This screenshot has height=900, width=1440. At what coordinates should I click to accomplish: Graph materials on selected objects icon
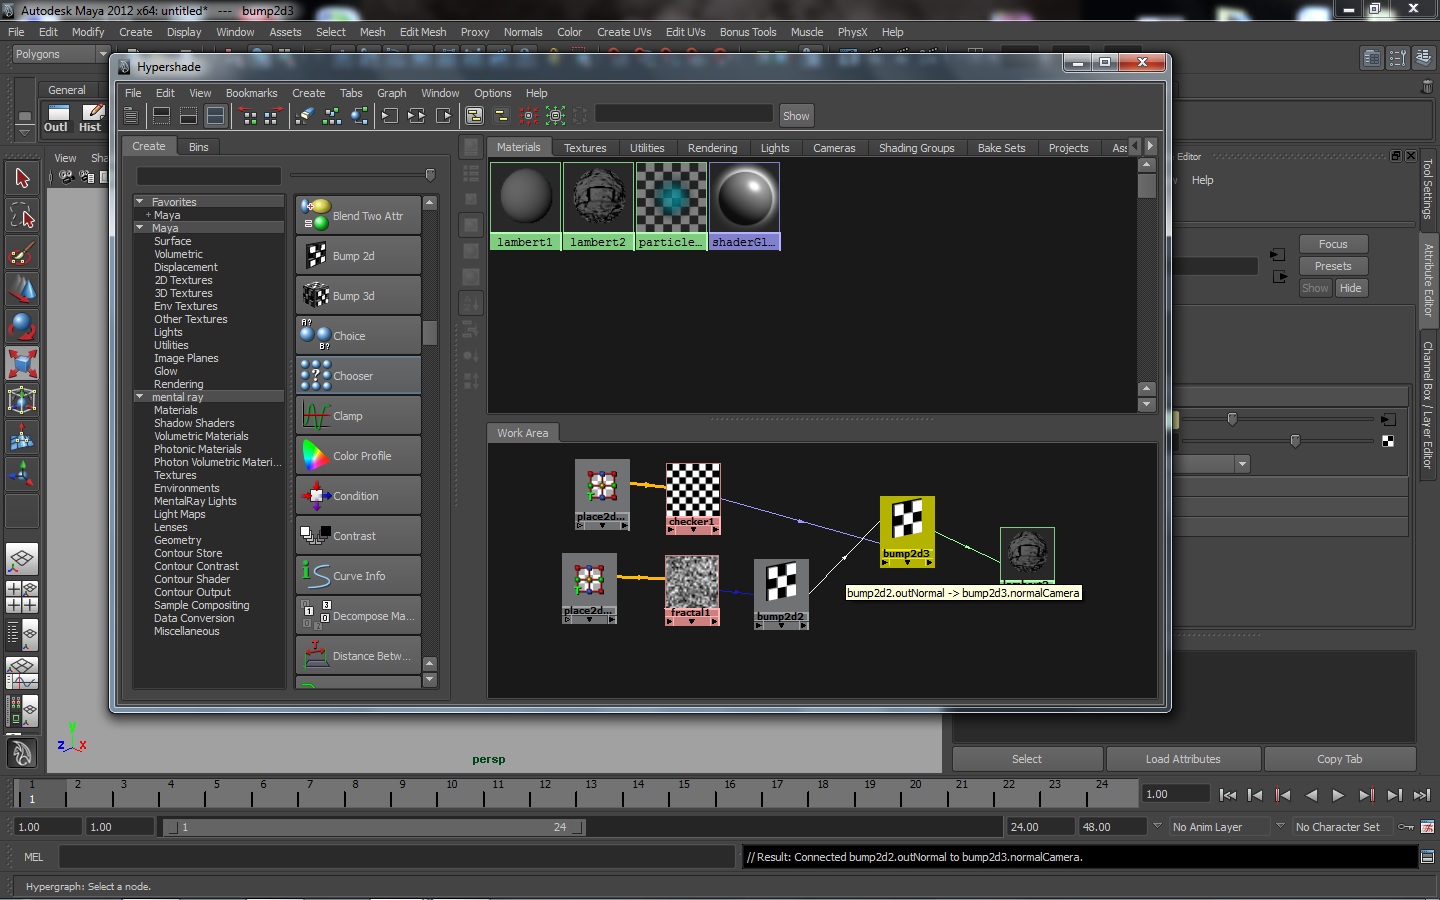pos(359,116)
